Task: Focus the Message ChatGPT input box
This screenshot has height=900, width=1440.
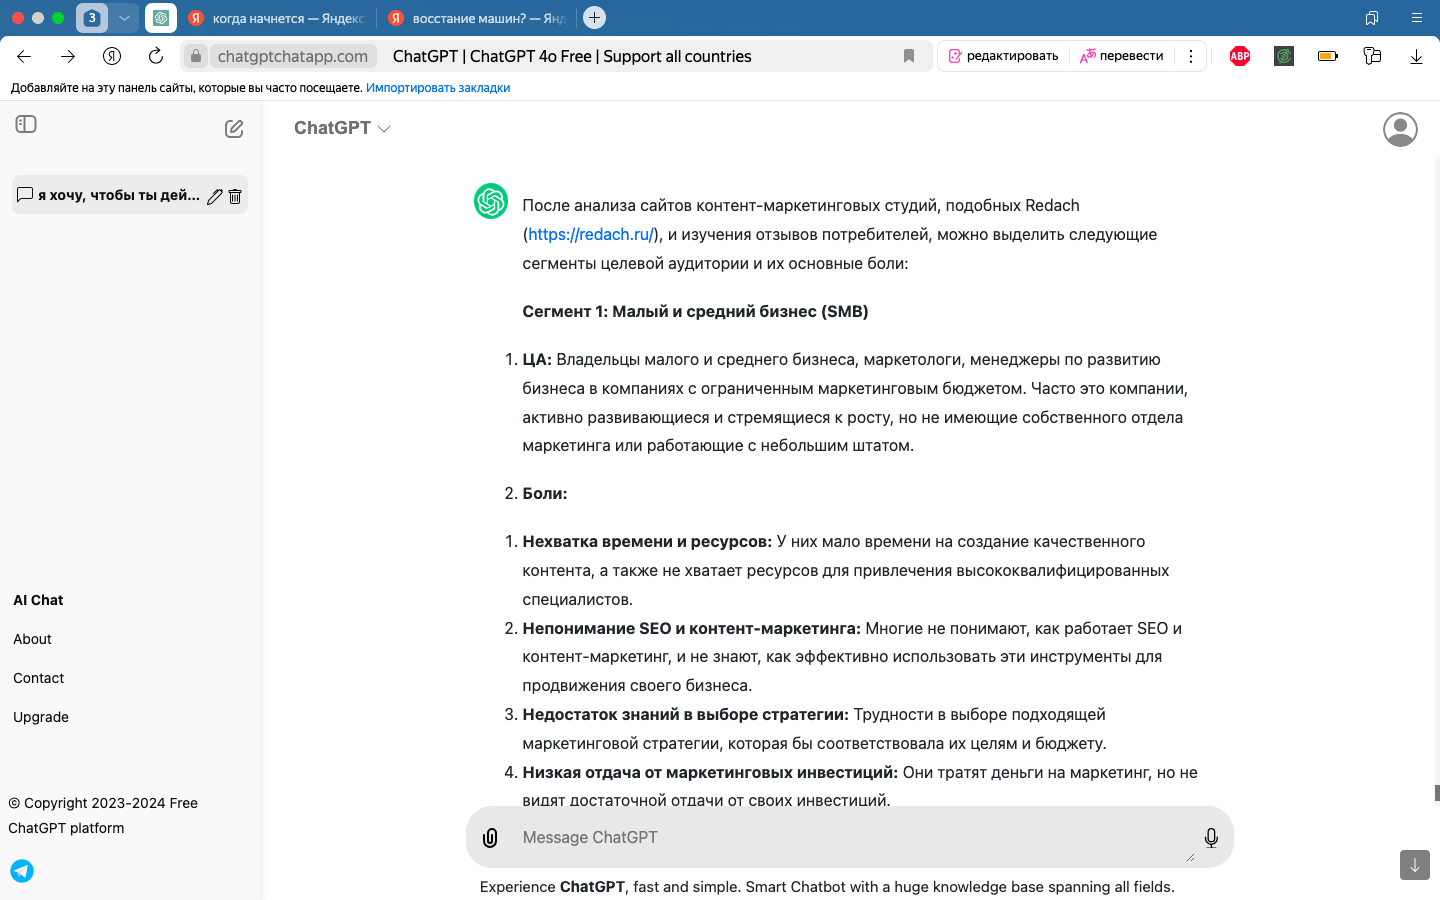Action: [850, 837]
